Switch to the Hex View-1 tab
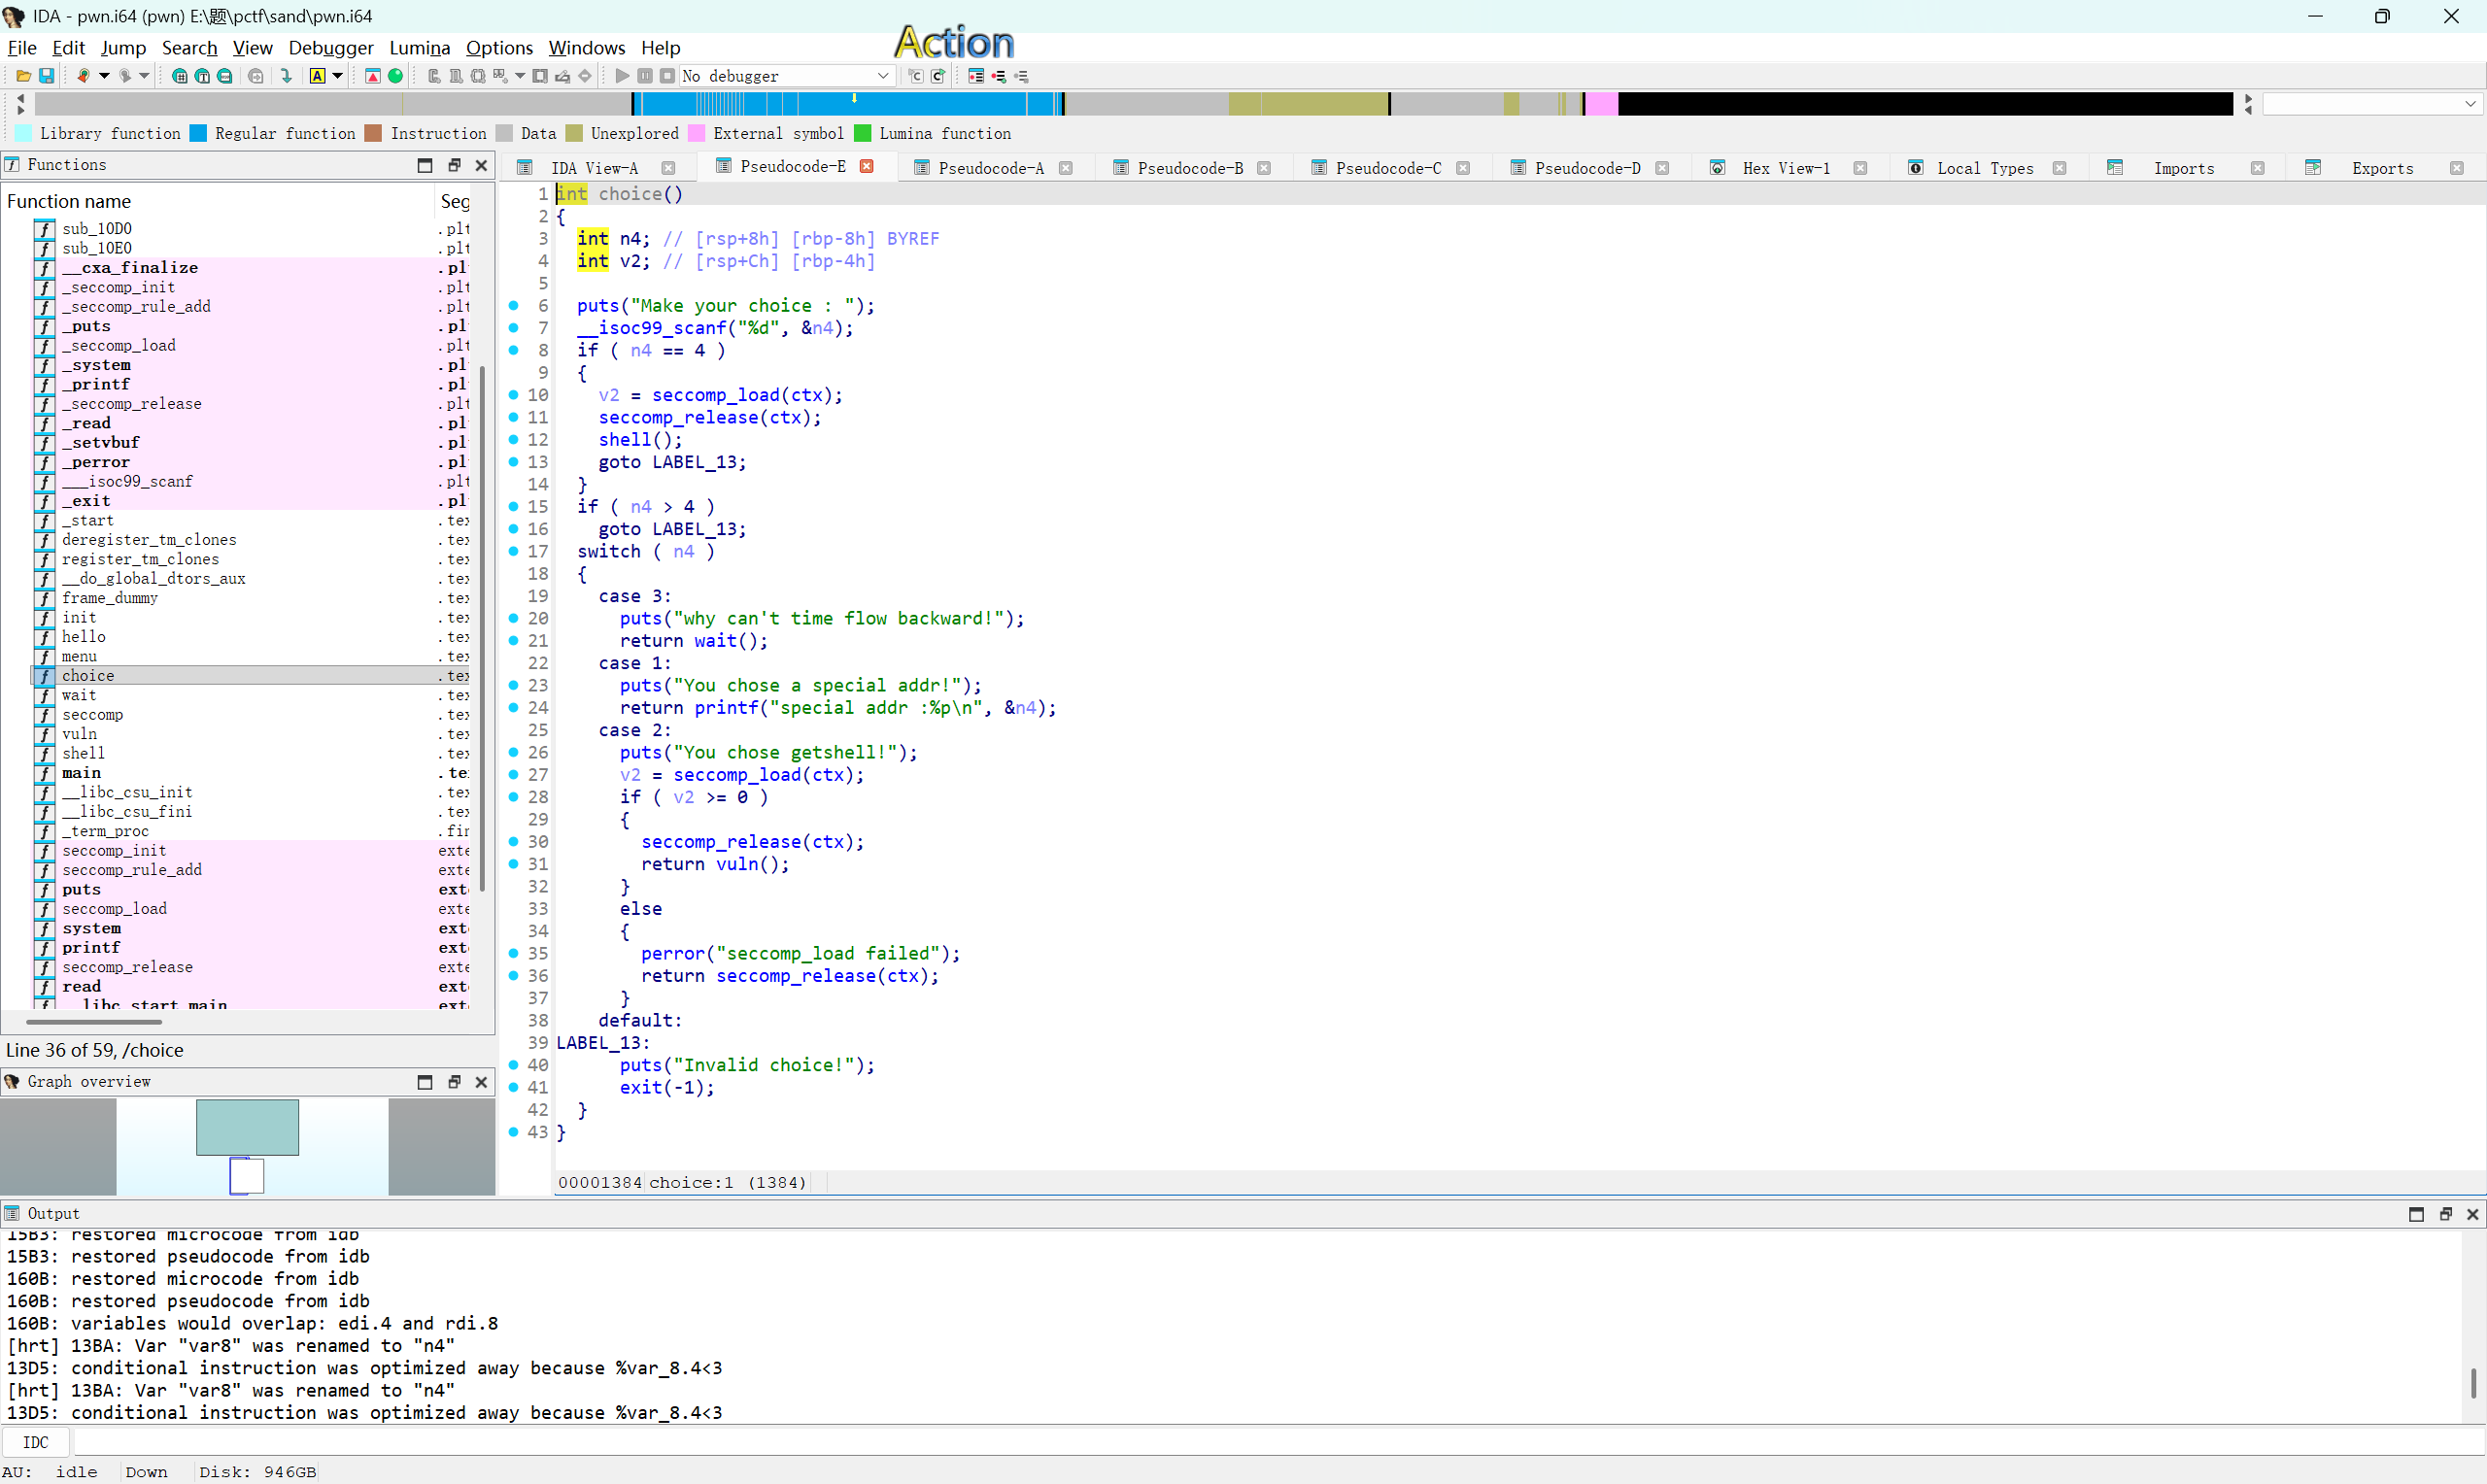This screenshot has width=2487, height=1484. click(1785, 168)
